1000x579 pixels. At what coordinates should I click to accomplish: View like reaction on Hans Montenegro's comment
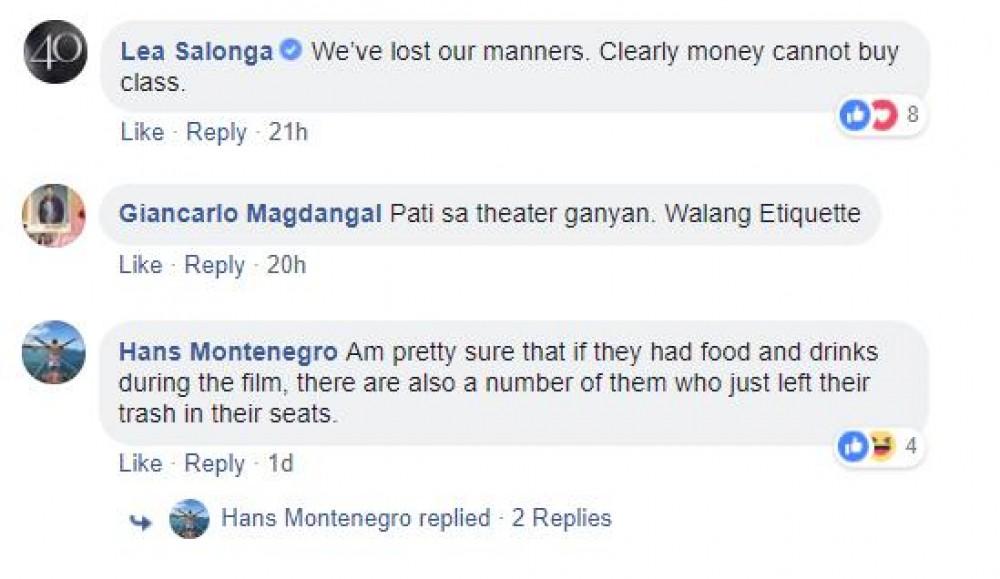(853, 447)
